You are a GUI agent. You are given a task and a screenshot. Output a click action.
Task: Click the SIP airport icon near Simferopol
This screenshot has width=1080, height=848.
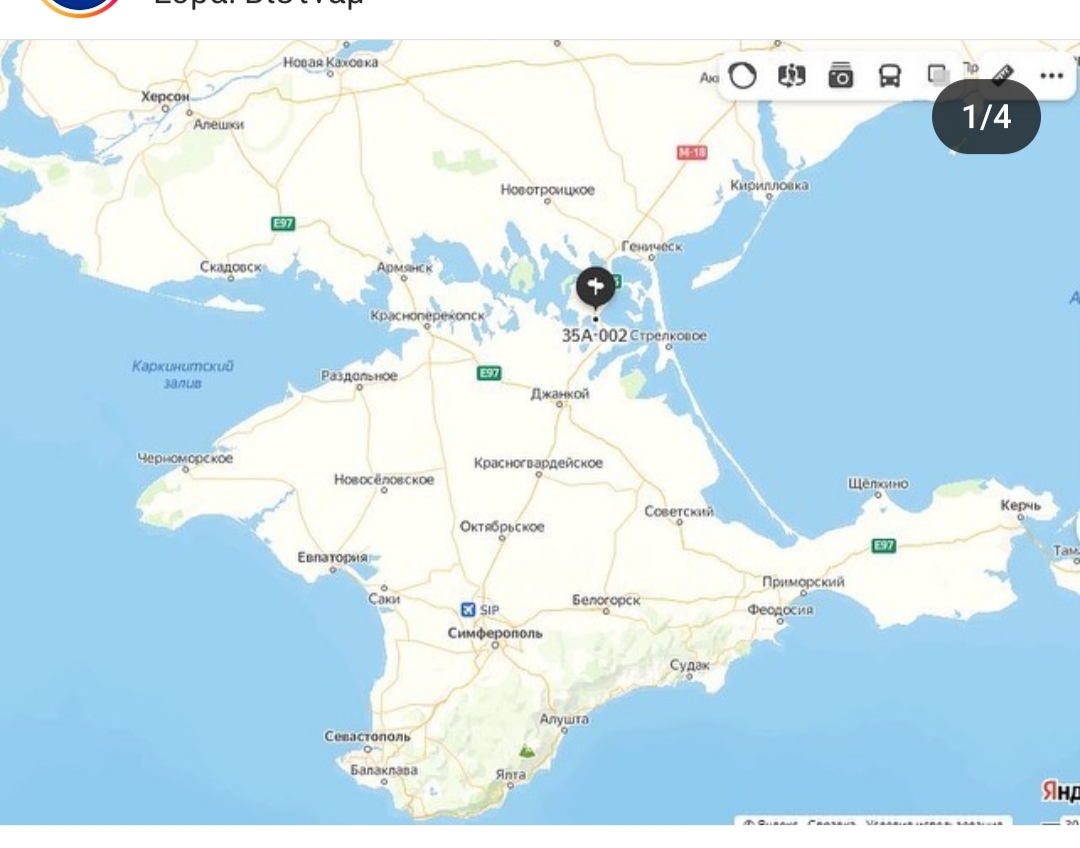point(467,610)
